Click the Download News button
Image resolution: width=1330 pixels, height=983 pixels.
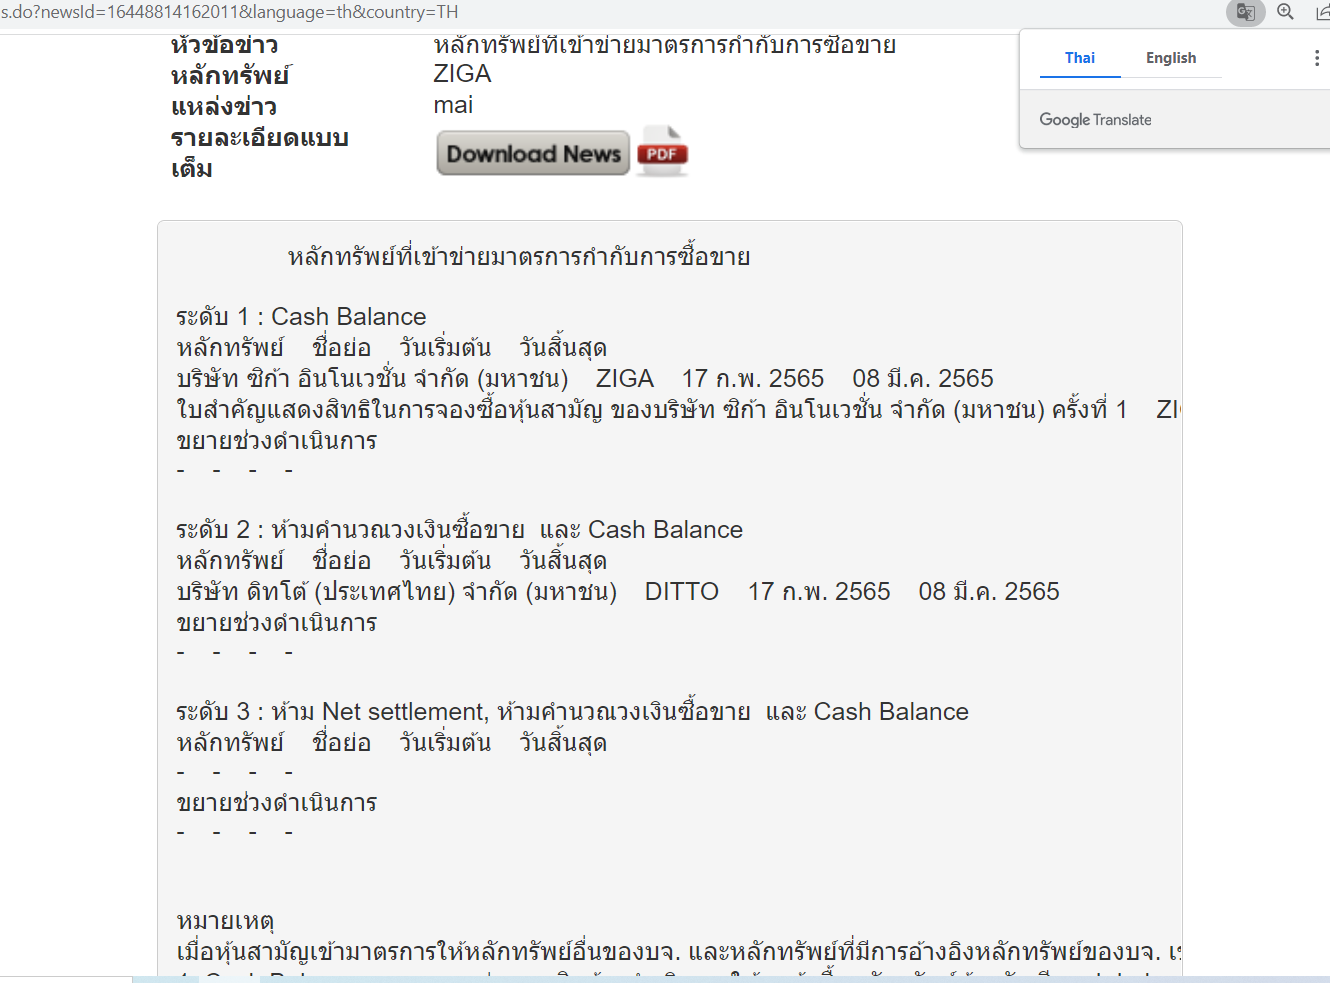point(533,153)
